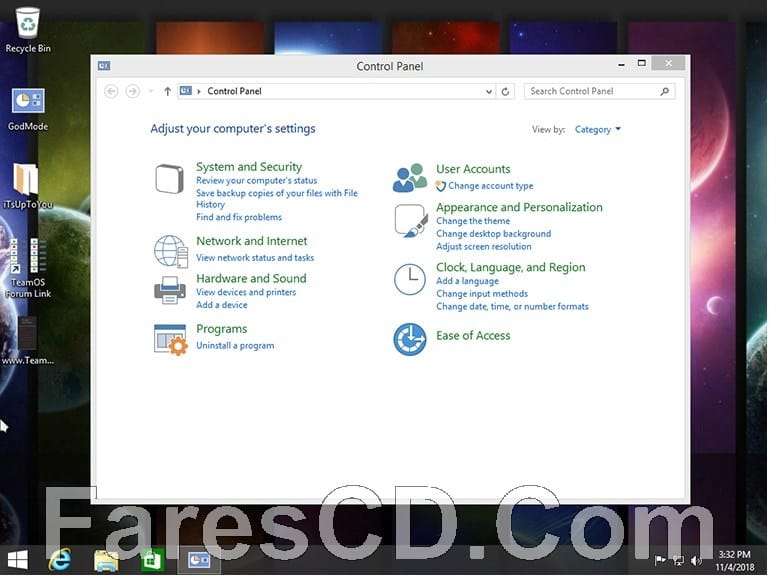The image size is (769, 576).
Task: Click View network status and tasks
Action: coord(255,258)
